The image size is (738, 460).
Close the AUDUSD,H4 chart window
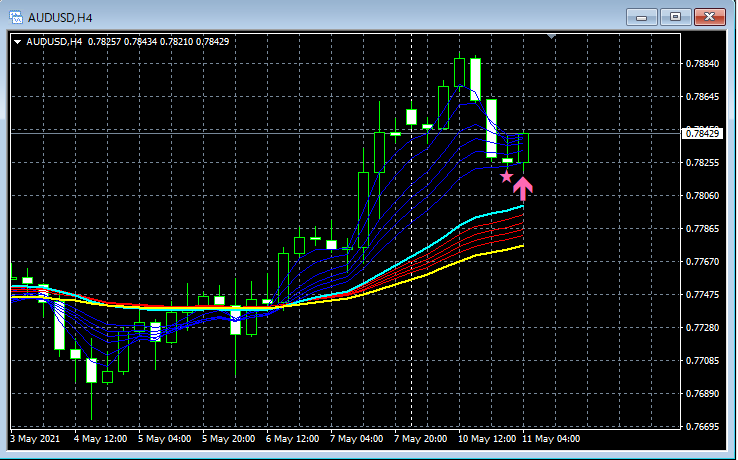tap(710, 17)
